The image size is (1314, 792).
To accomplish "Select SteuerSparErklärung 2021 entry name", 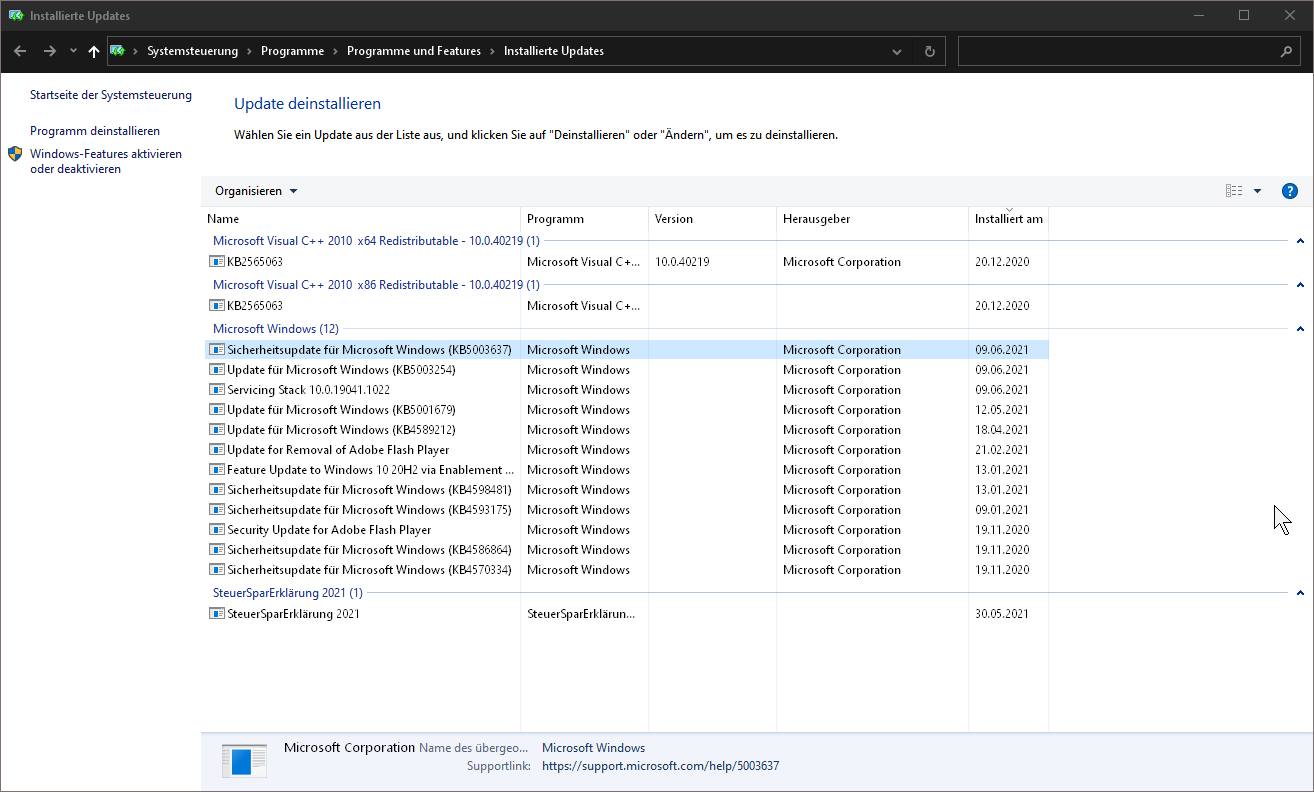I will (293, 614).
